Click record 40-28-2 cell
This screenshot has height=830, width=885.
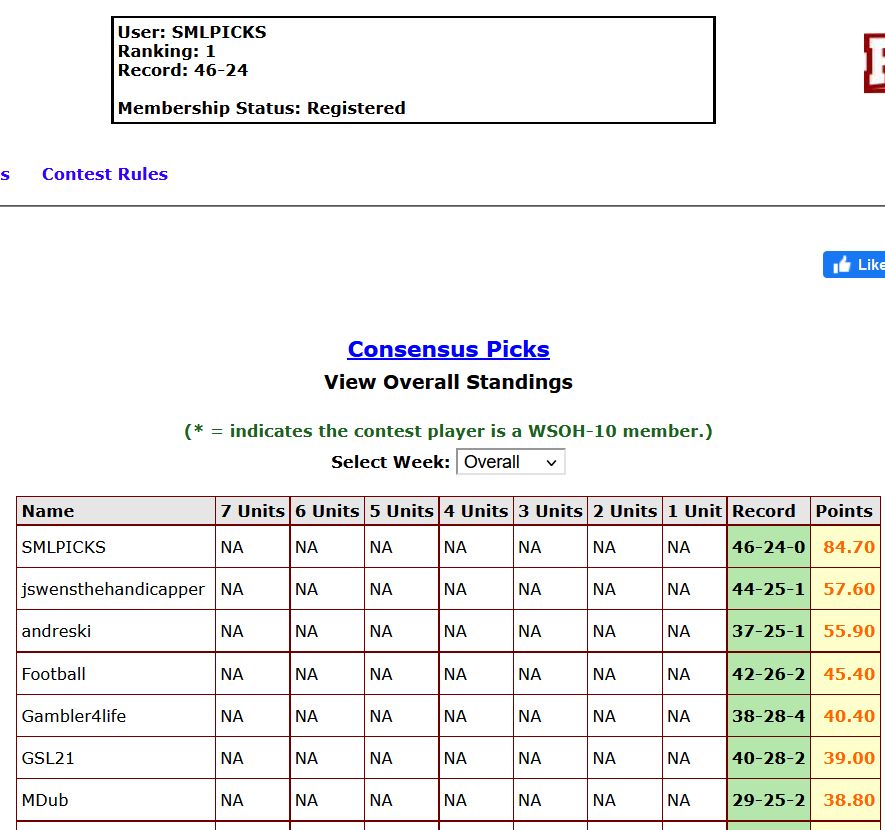click(769, 758)
